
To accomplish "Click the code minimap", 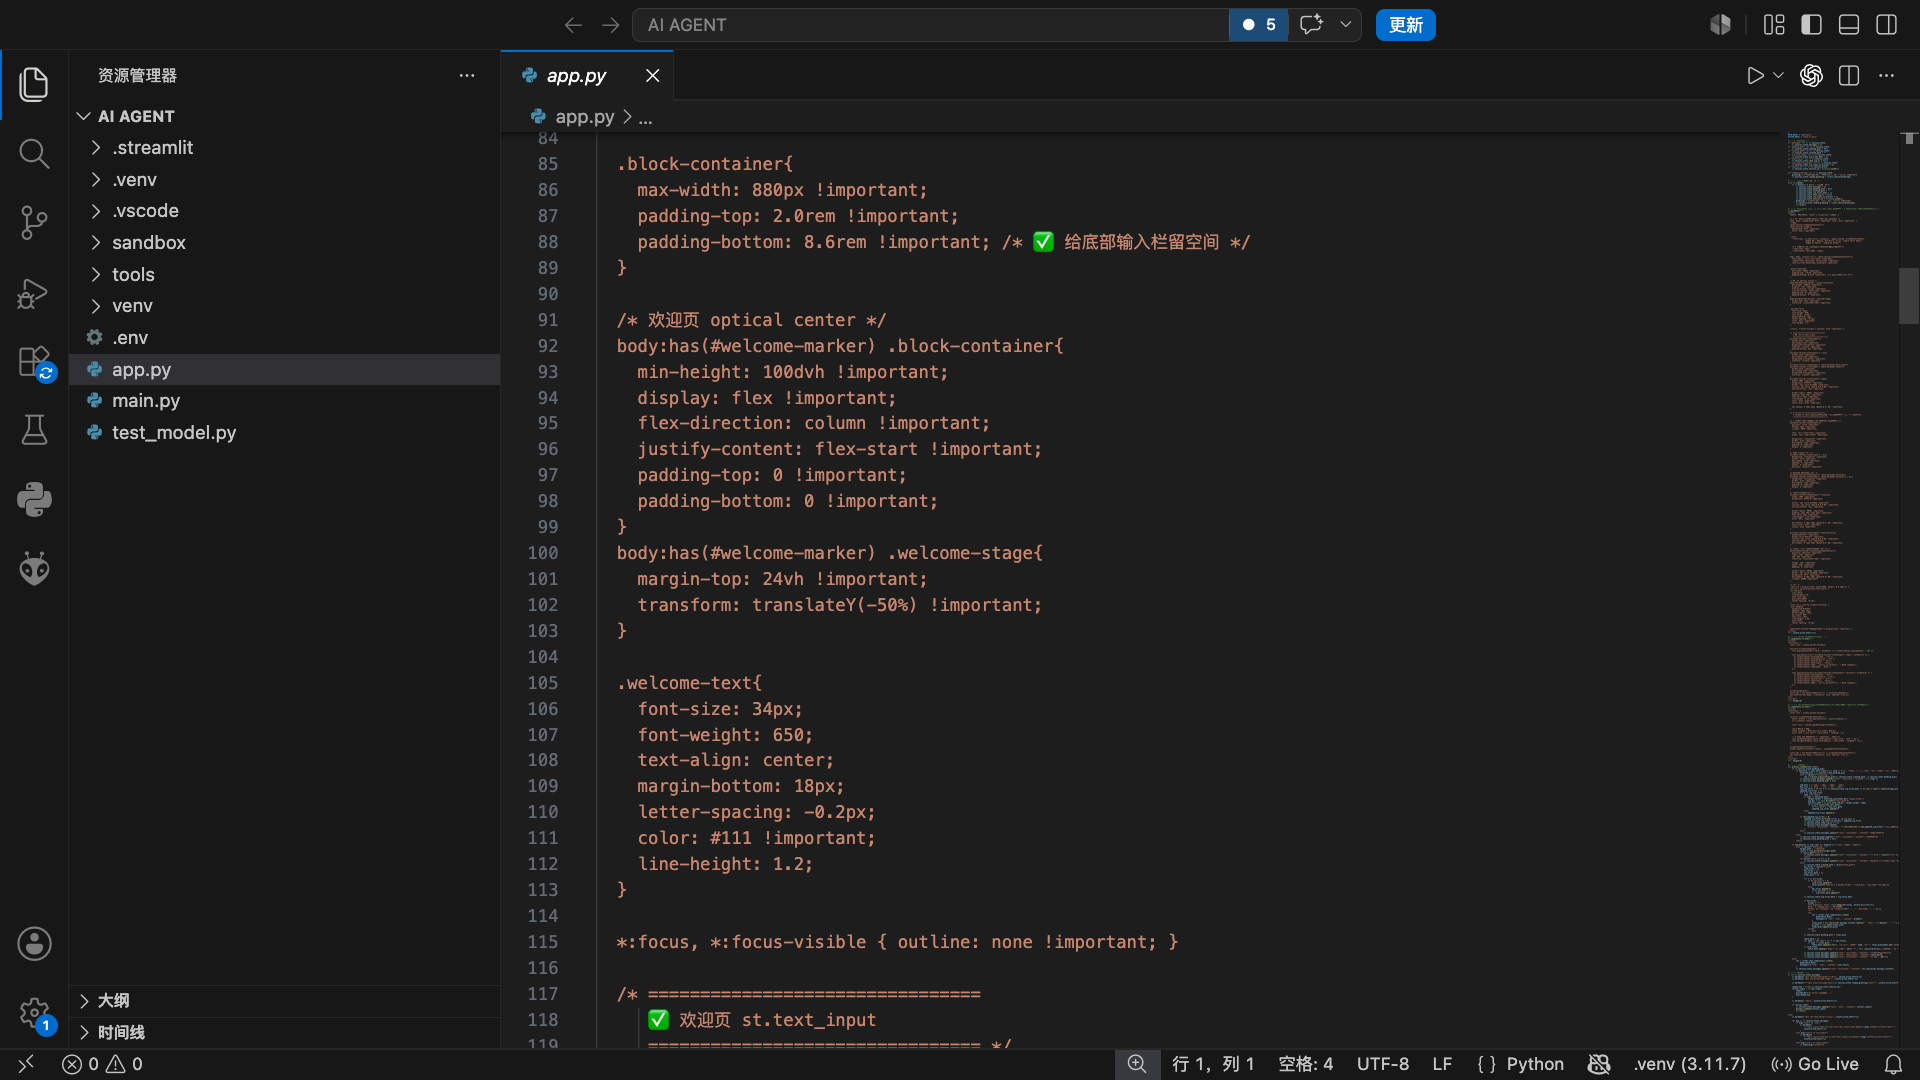I will pos(1842,590).
